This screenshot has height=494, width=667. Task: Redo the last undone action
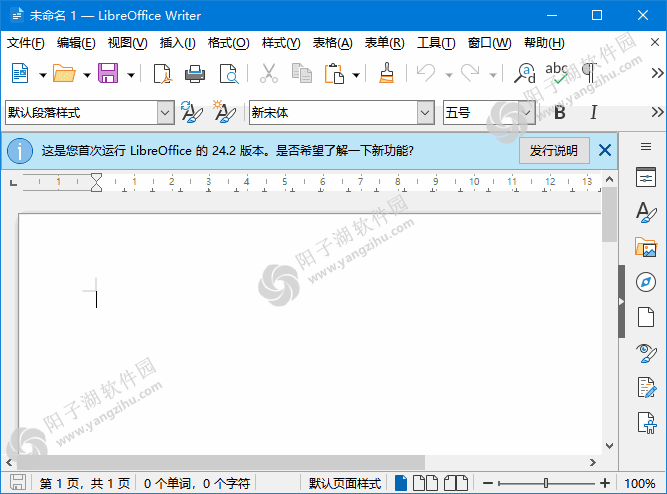point(470,73)
